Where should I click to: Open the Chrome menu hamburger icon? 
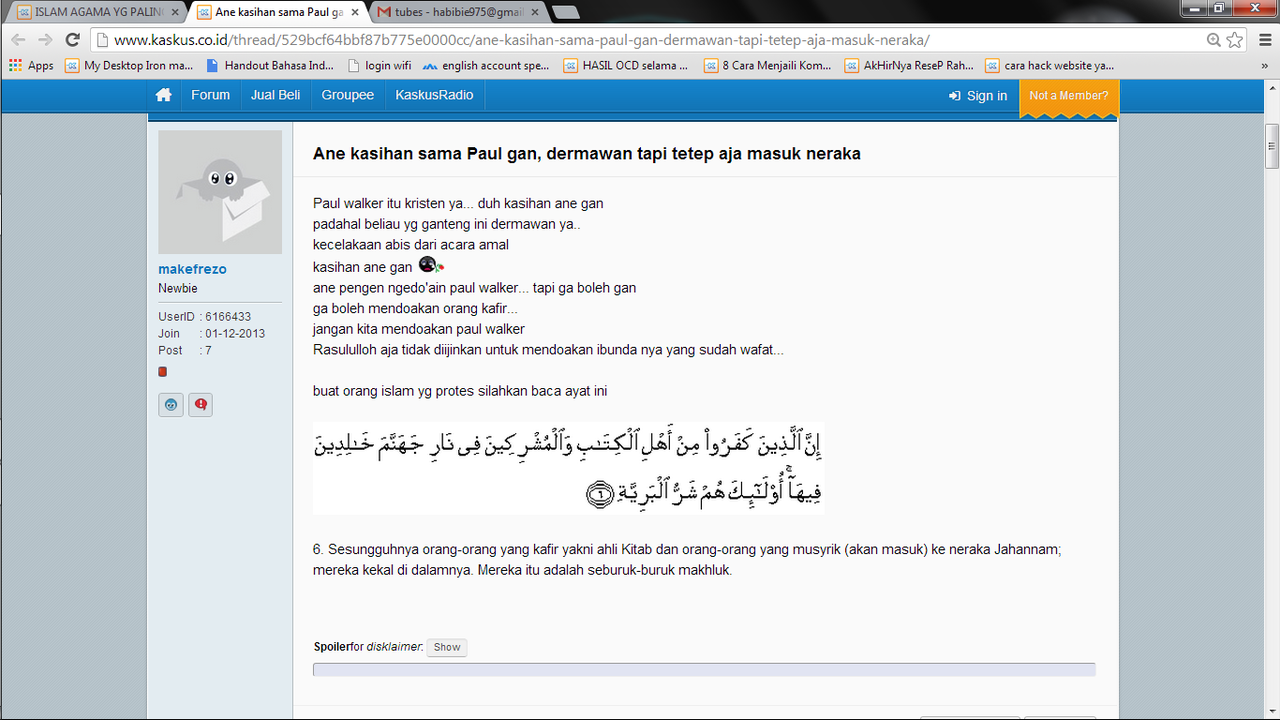pyautogui.click(x=1263, y=40)
